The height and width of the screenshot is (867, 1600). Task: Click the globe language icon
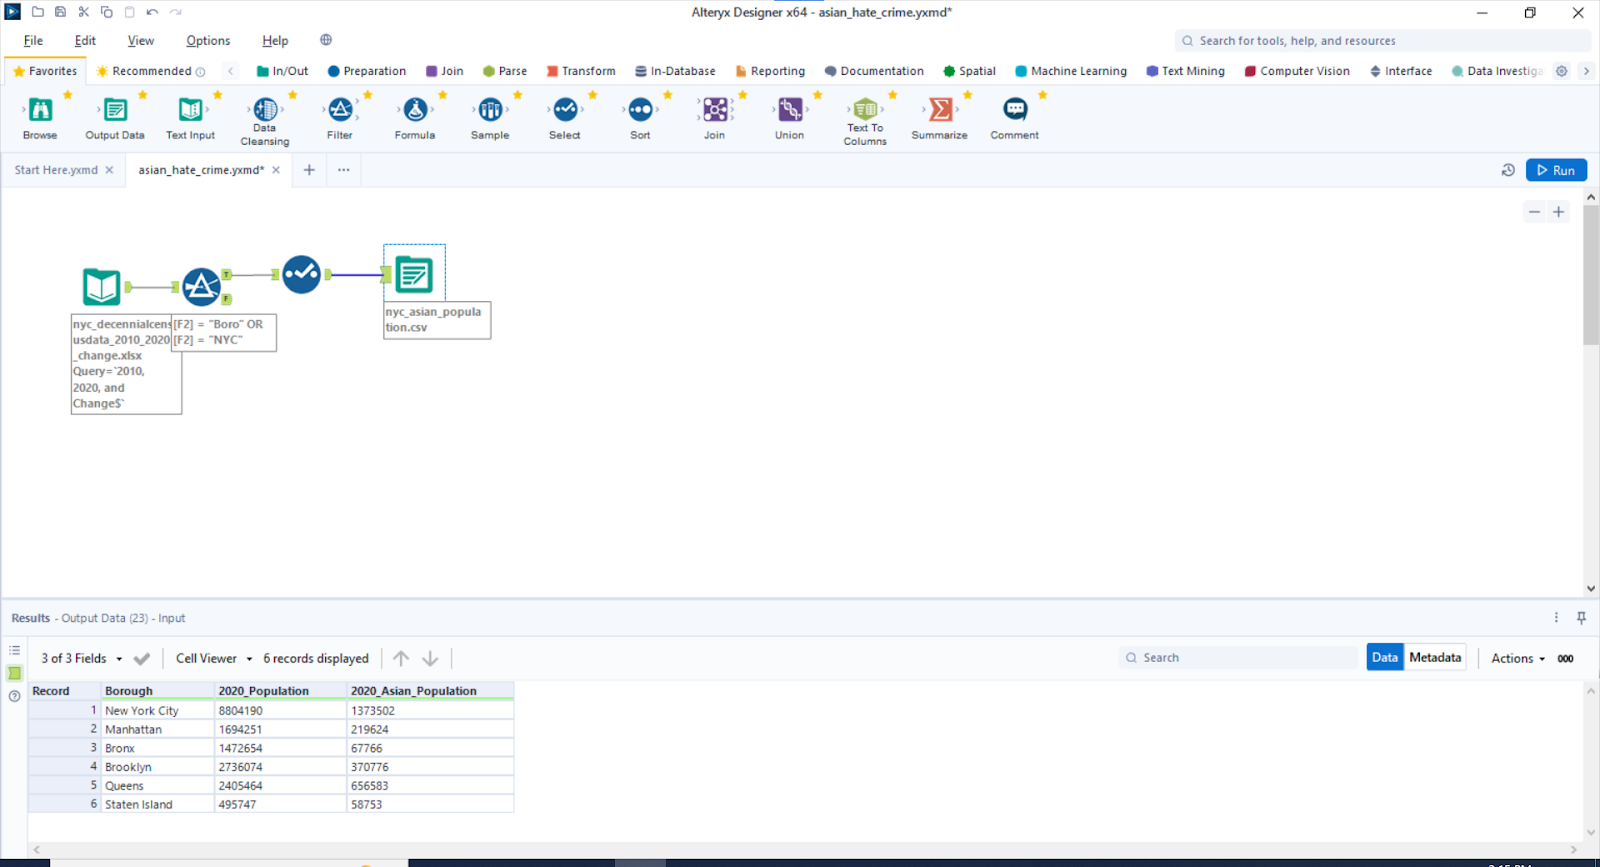(326, 40)
